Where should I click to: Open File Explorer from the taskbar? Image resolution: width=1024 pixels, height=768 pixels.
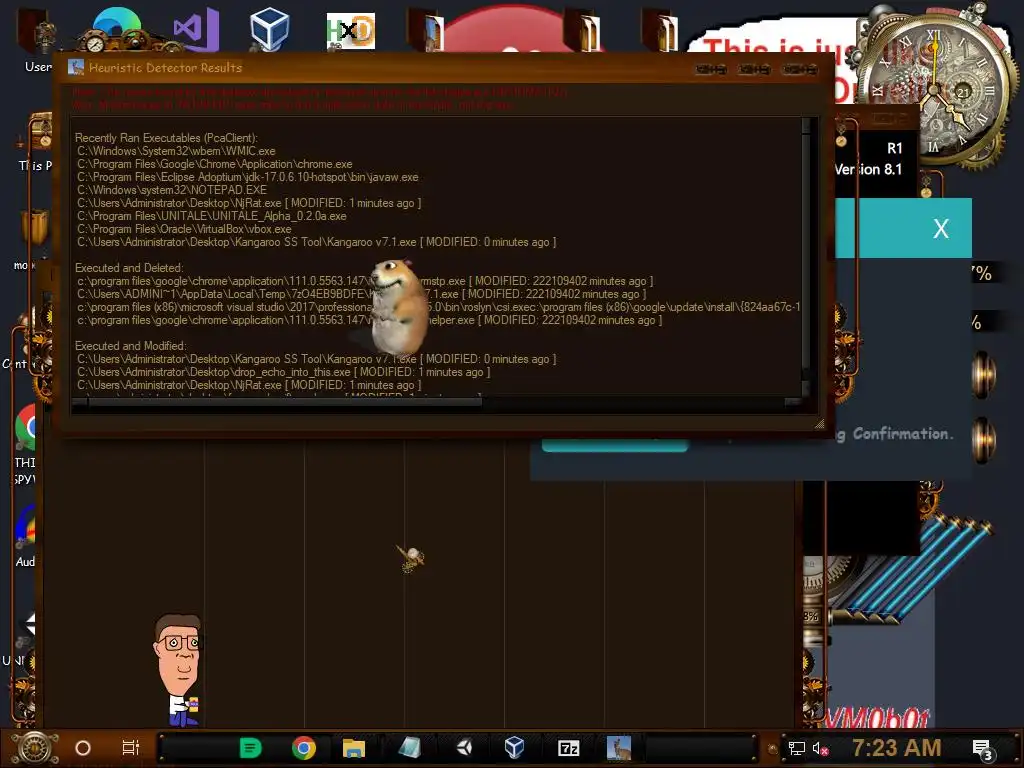pyautogui.click(x=354, y=748)
